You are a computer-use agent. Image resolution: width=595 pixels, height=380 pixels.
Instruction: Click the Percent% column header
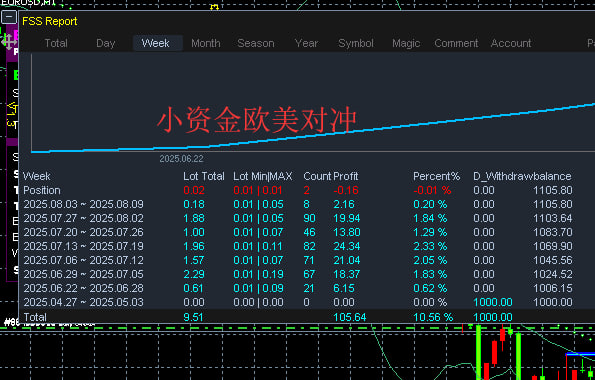(x=436, y=177)
